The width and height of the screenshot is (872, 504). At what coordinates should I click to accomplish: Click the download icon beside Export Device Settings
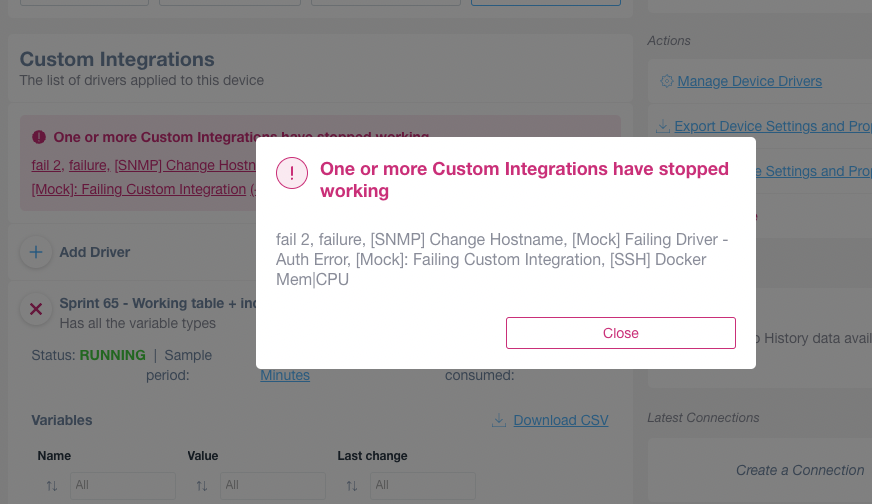(x=662, y=126)
